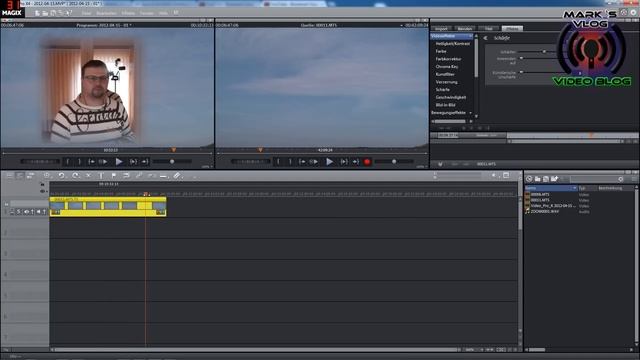Open the Fenster menu
640x360 pixels.
[147, 13]
